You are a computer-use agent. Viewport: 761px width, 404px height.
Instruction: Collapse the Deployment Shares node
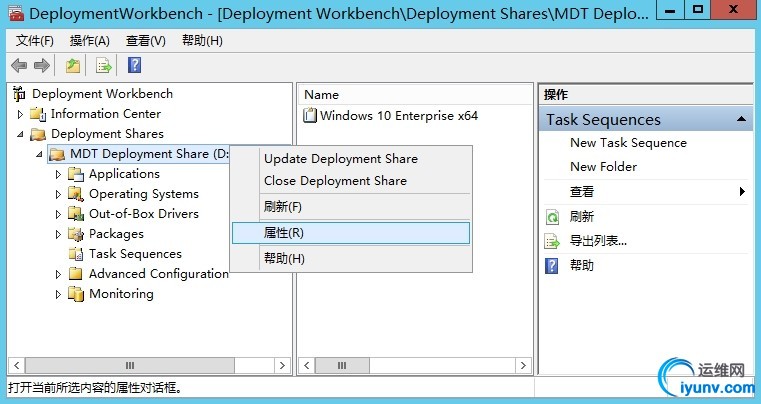click(x=20, y=134)
